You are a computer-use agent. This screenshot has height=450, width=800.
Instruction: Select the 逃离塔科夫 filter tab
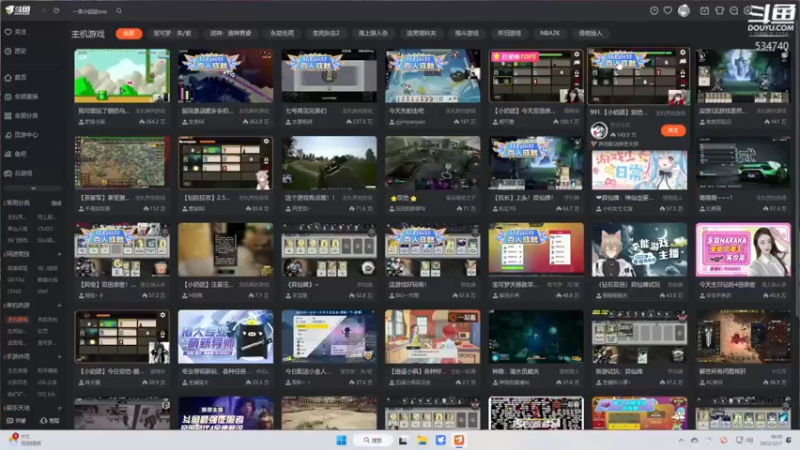pos(421,33)
